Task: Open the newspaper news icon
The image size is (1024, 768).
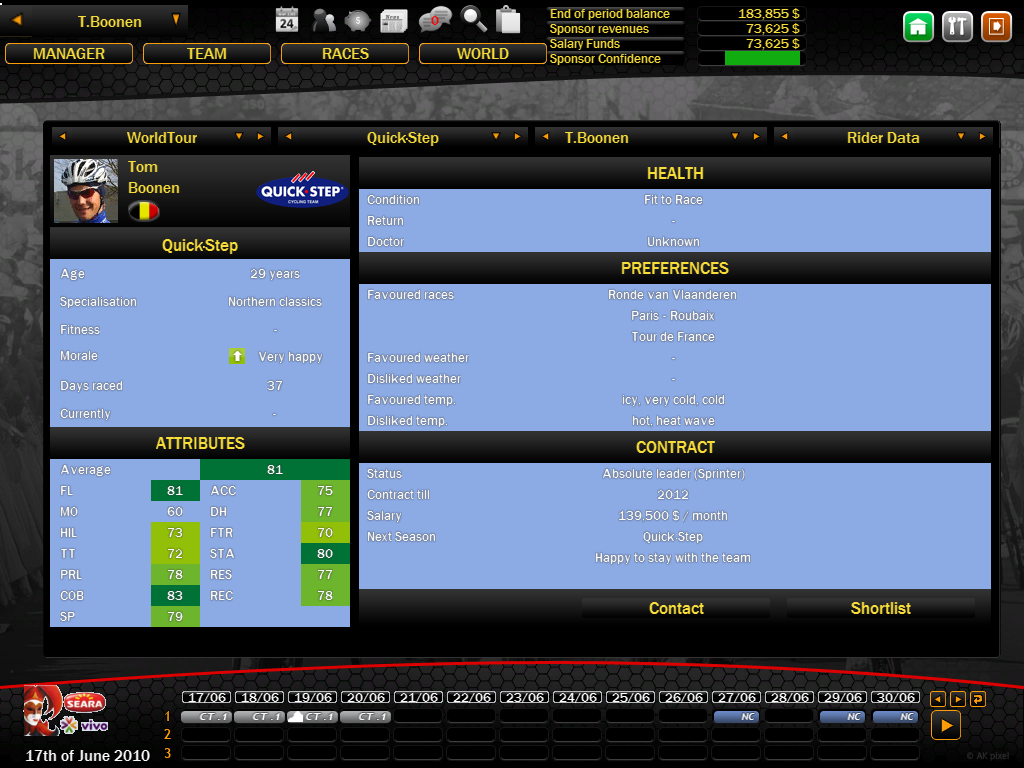Action: (x=393, y=20)
